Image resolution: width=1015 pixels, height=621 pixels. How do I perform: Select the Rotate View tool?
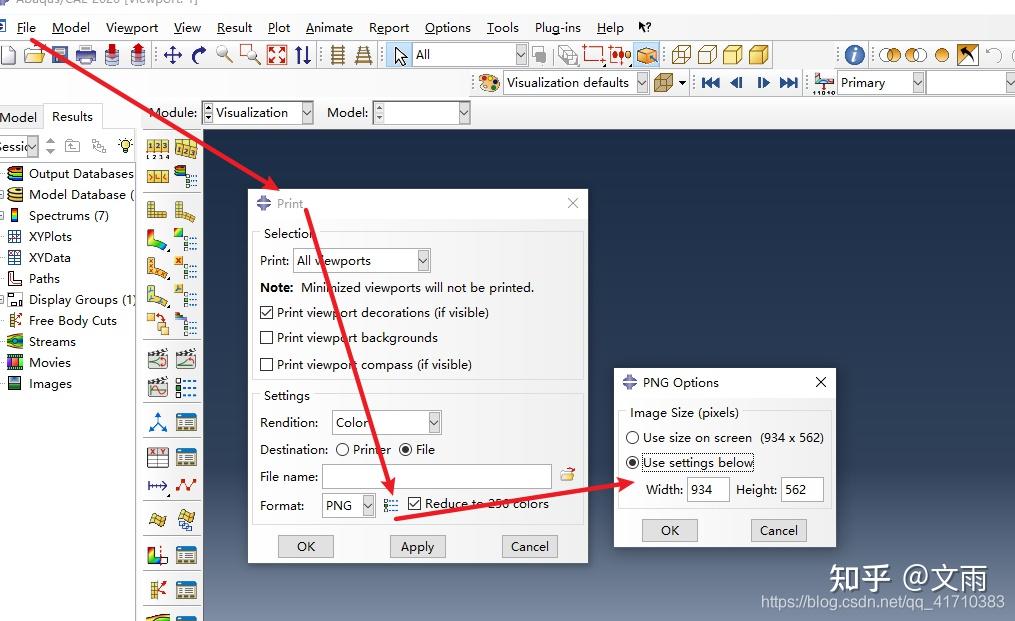(197, 55)
